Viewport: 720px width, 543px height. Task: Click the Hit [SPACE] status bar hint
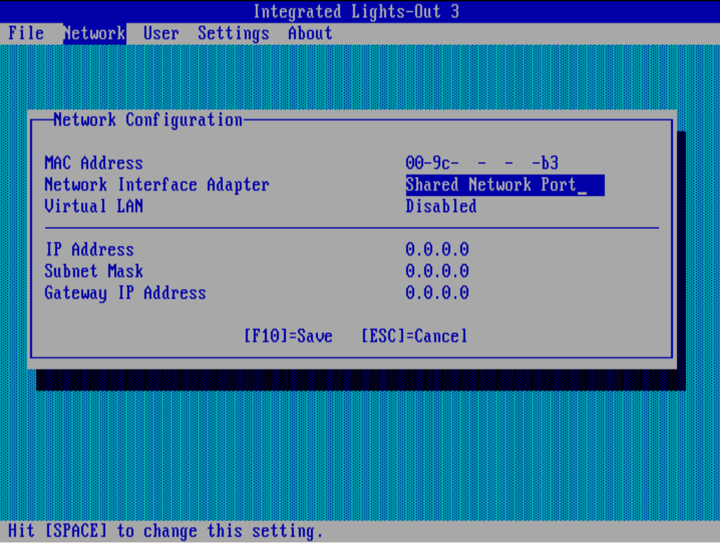point(165,531)
